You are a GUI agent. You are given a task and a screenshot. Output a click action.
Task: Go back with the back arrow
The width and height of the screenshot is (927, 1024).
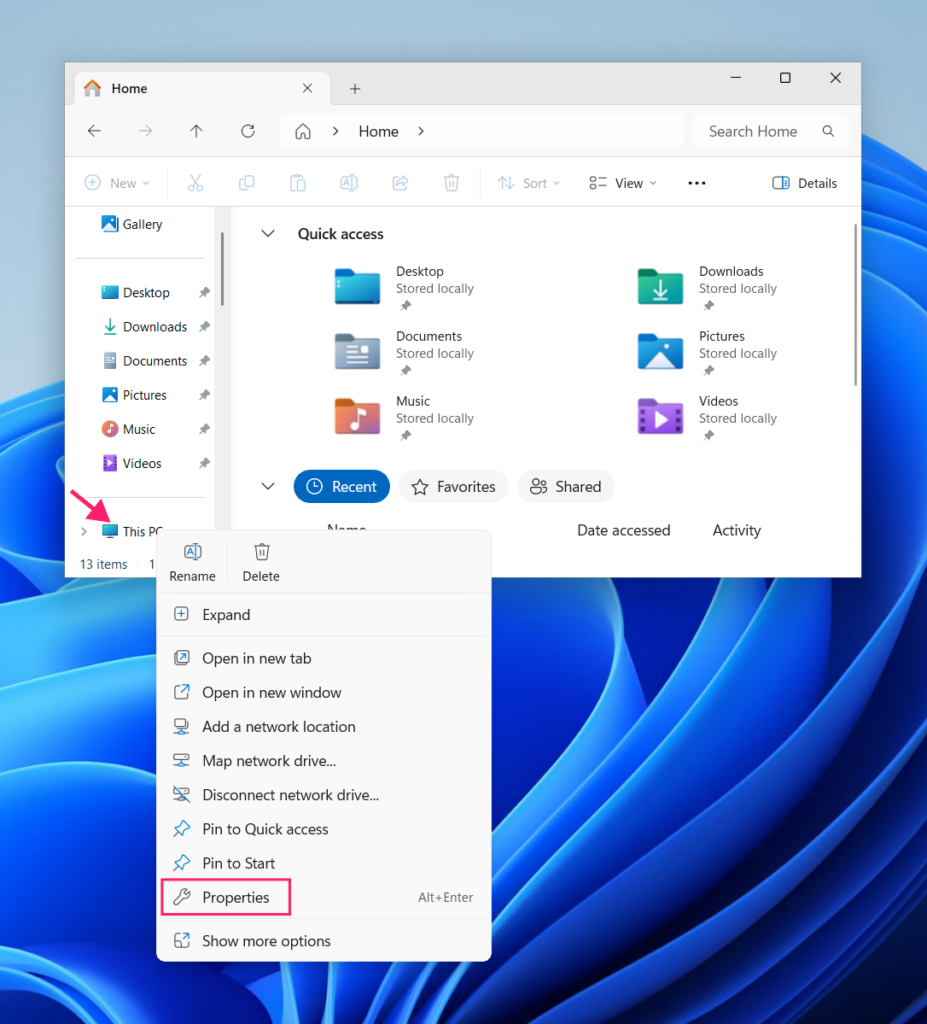pos(95,131)
